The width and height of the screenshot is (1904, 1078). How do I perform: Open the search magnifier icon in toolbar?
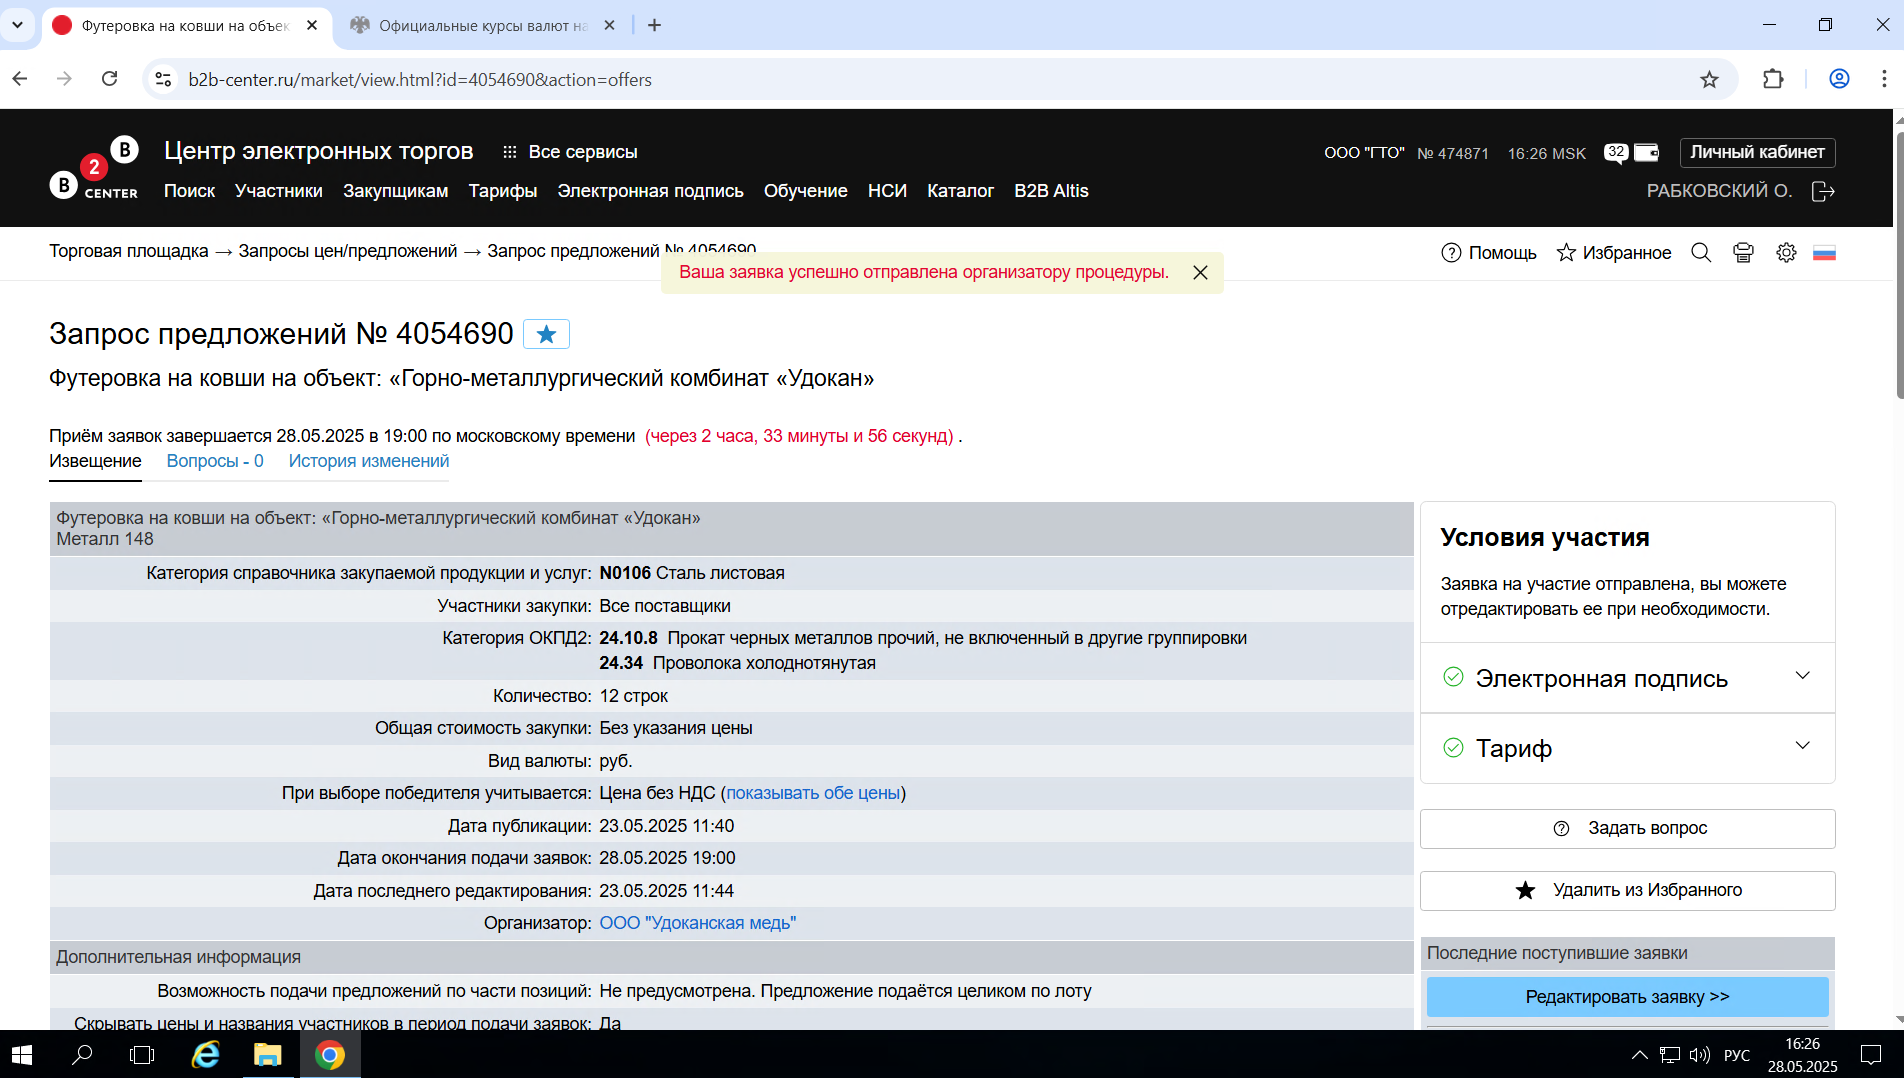coord(1700,253)
